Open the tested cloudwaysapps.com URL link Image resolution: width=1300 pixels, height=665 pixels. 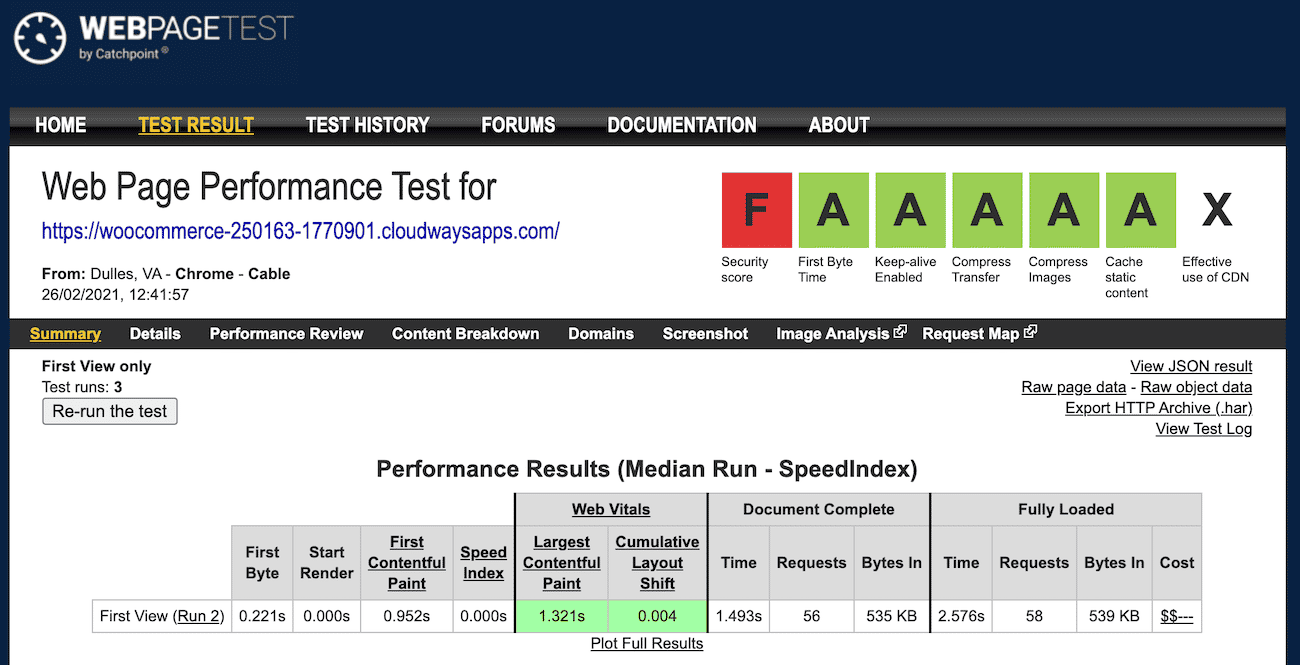300,231
